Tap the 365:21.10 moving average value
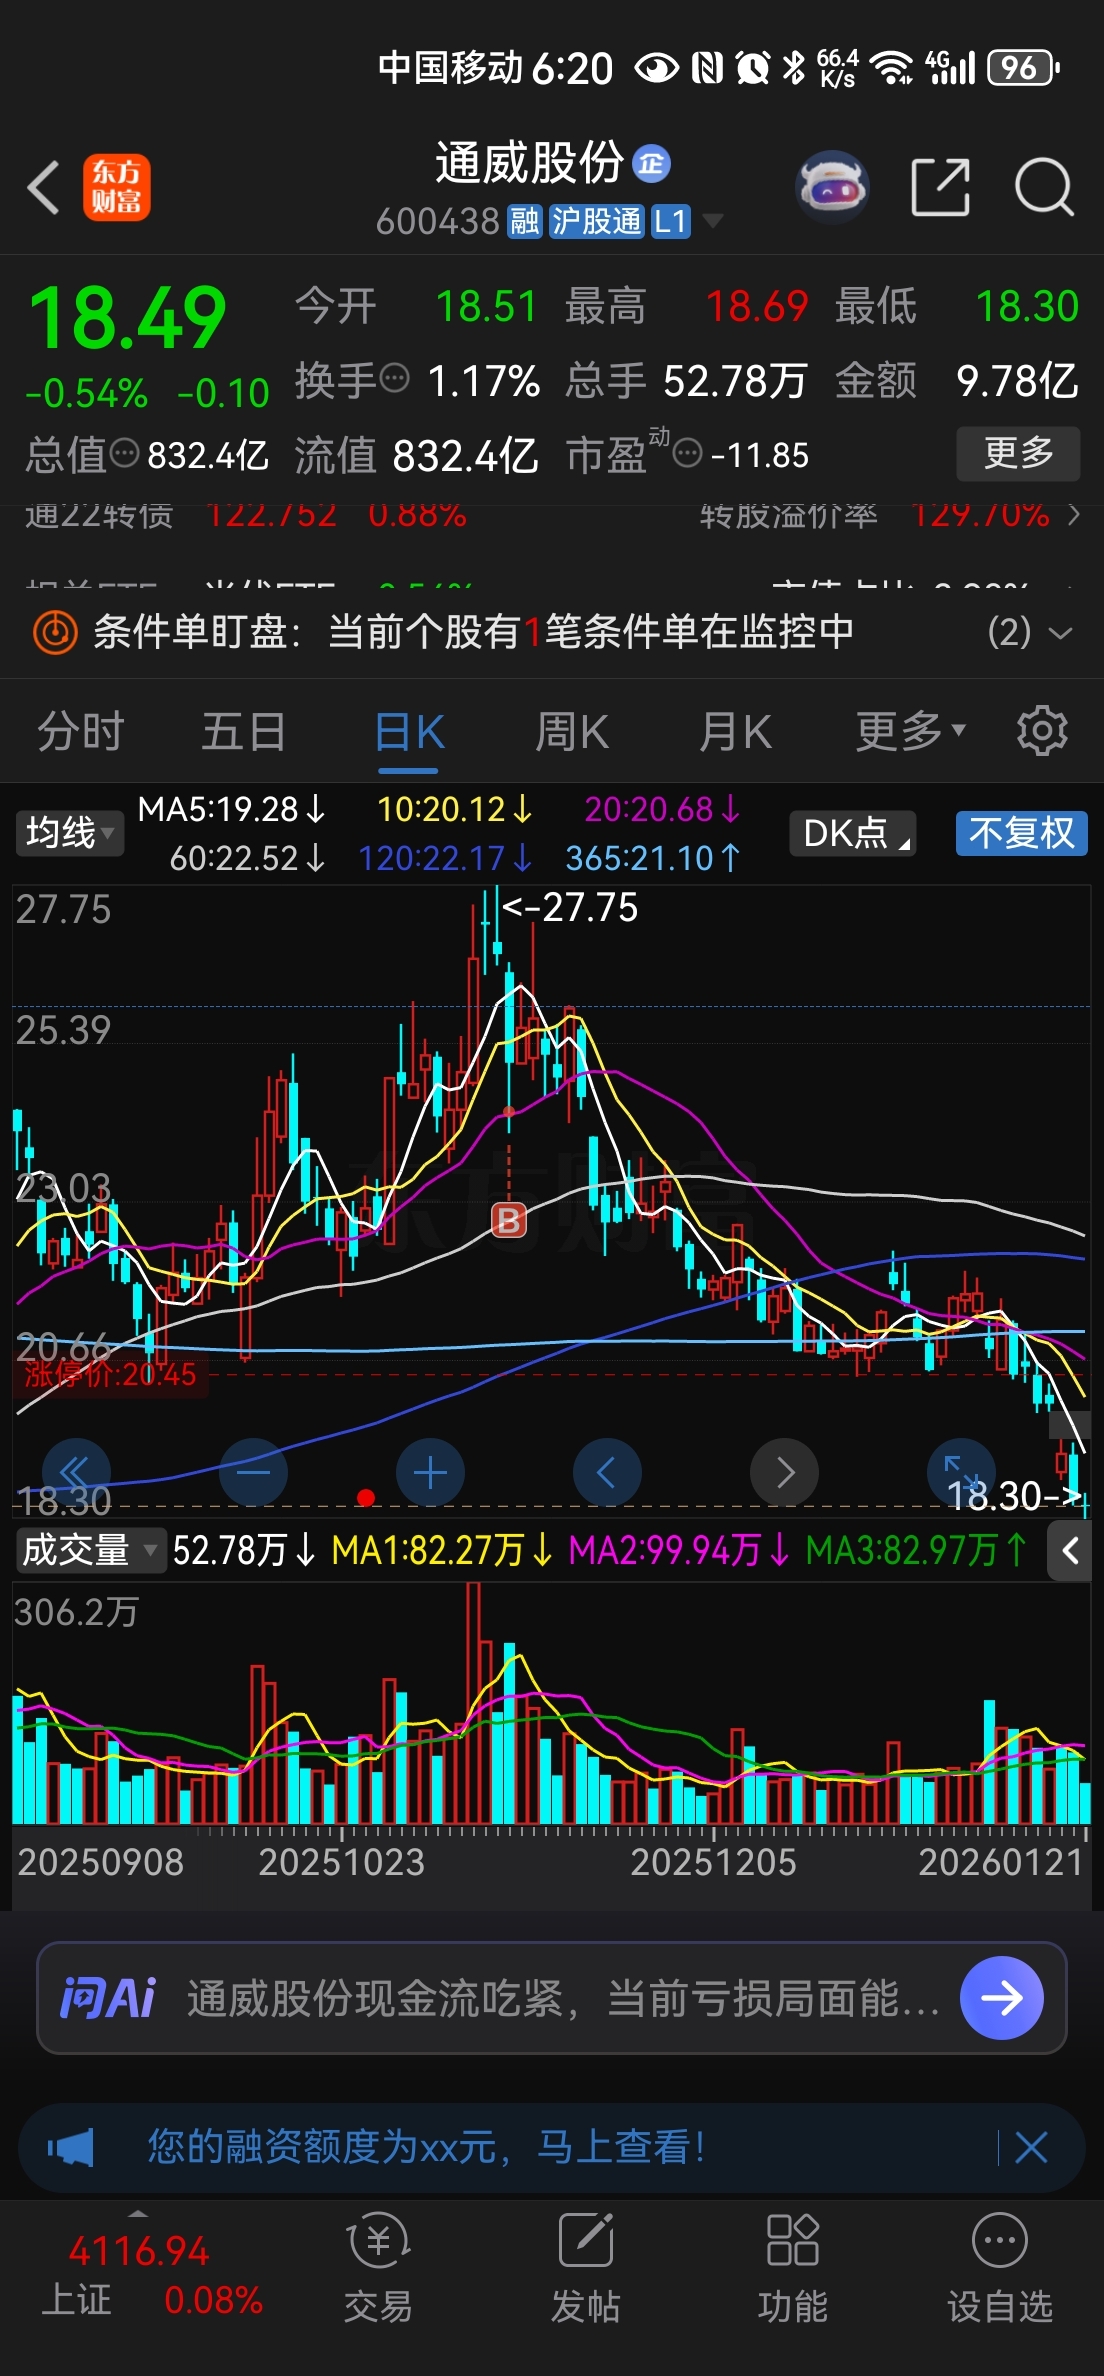This screenshot has height=2376, width=1104. 651,858
